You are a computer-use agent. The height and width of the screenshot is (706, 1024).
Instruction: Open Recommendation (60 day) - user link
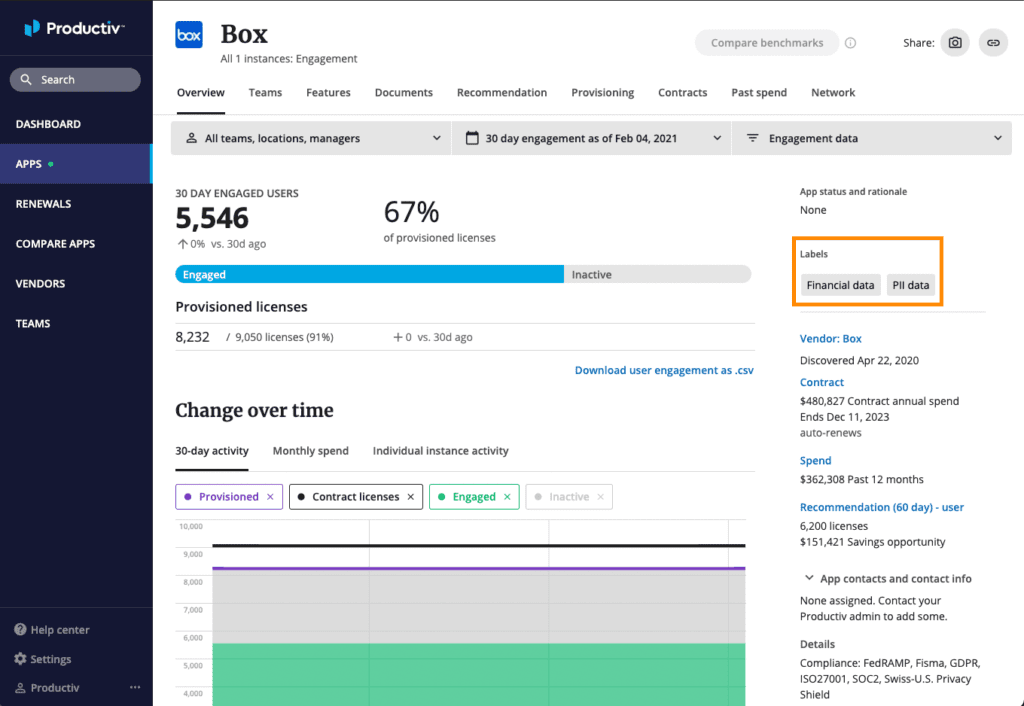pos(882,507)
